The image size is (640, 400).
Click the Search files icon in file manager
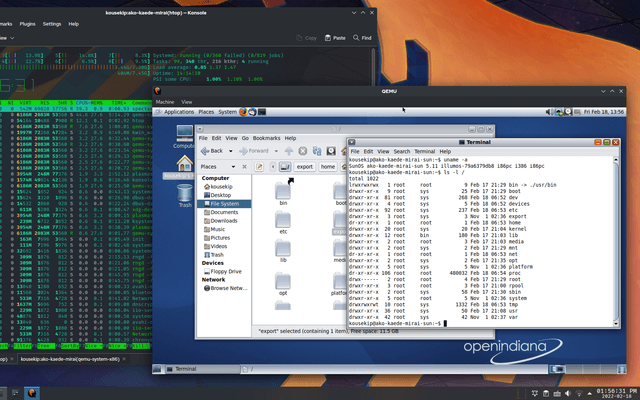pos(331,151)
